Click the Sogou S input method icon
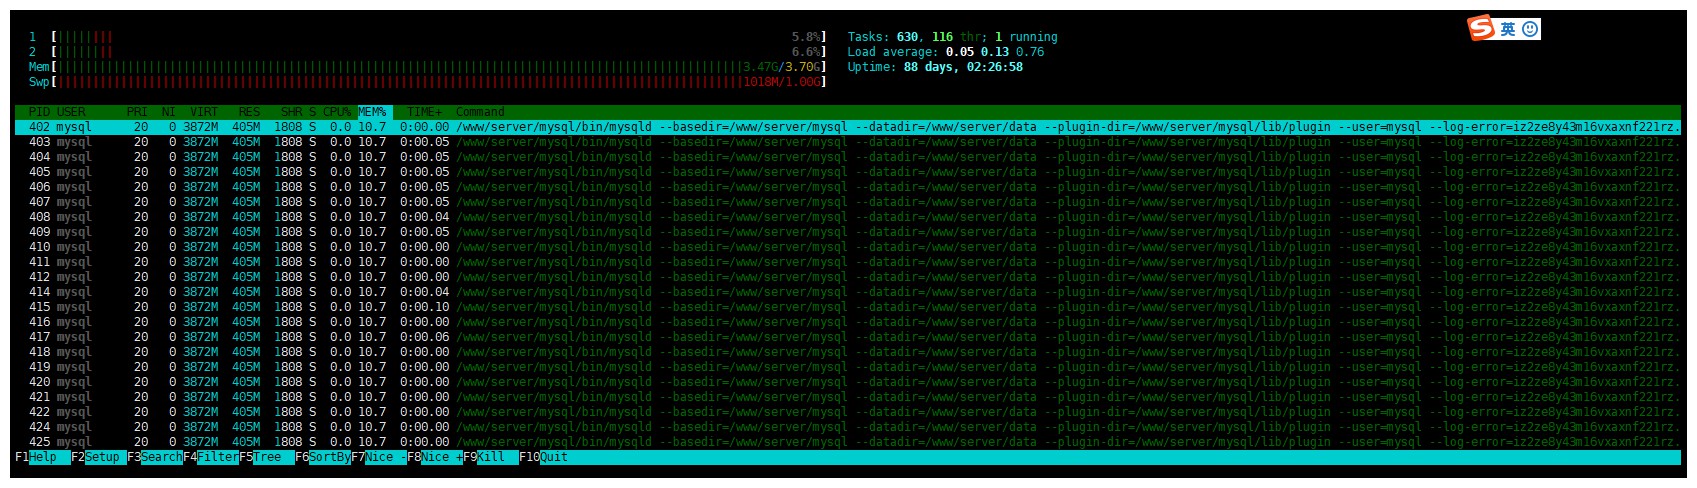Viewport: 1697px width, 488px height. 1481,28
